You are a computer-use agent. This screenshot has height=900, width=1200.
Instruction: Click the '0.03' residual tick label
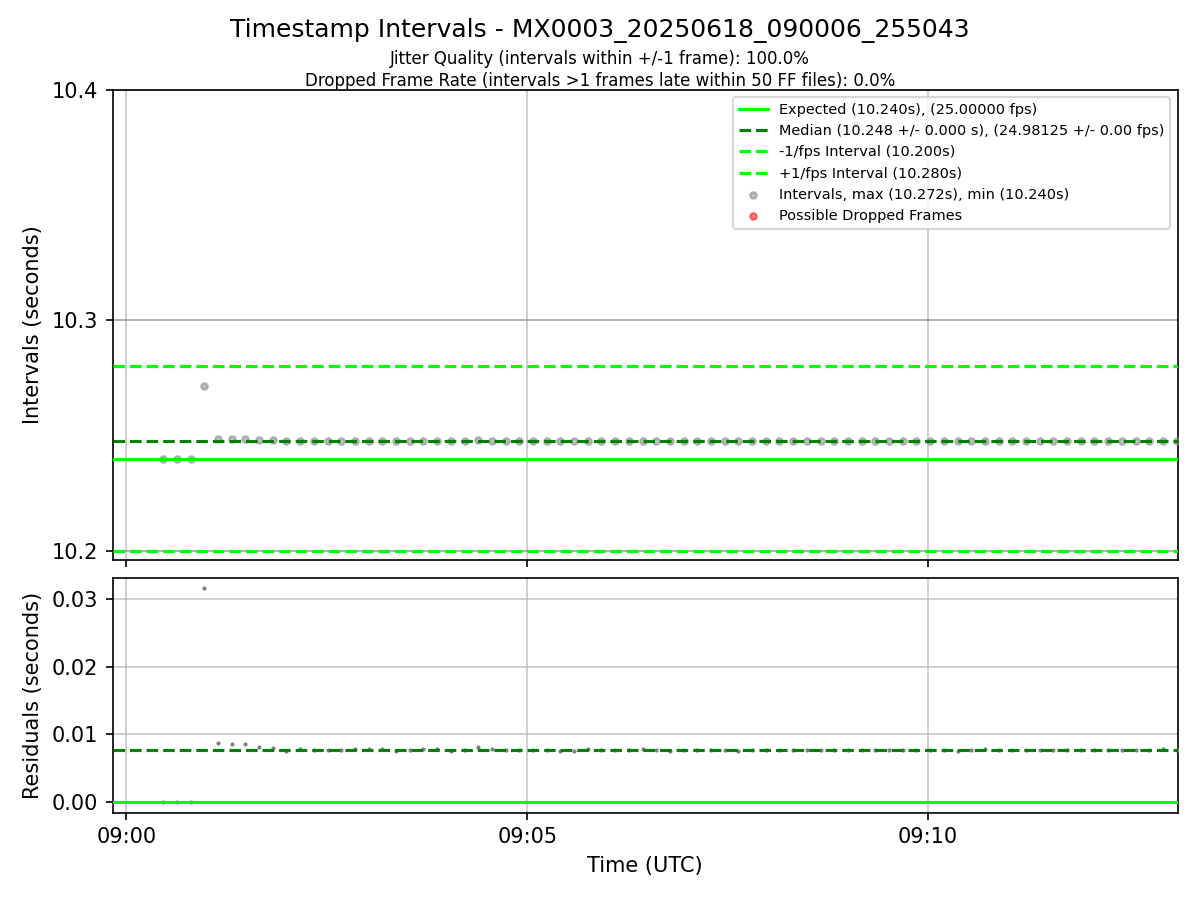tap(75, 600)
